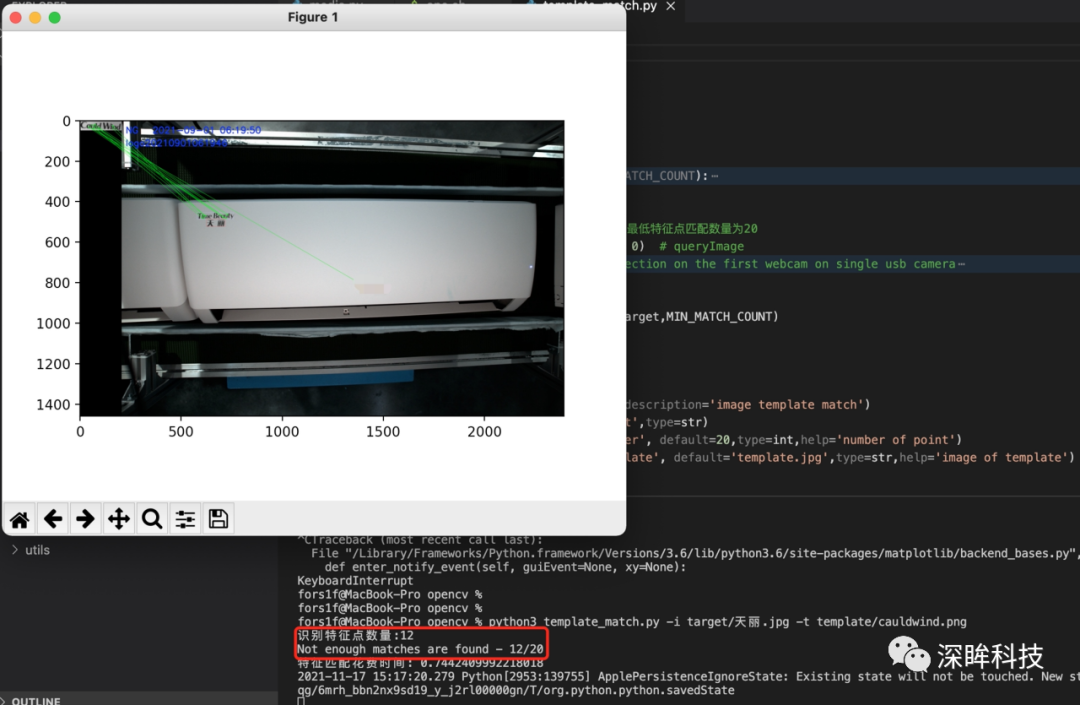Click the 'org.python.python.savedState' path line in the terminal
The image size is (1080, 705).
point(515,690)
